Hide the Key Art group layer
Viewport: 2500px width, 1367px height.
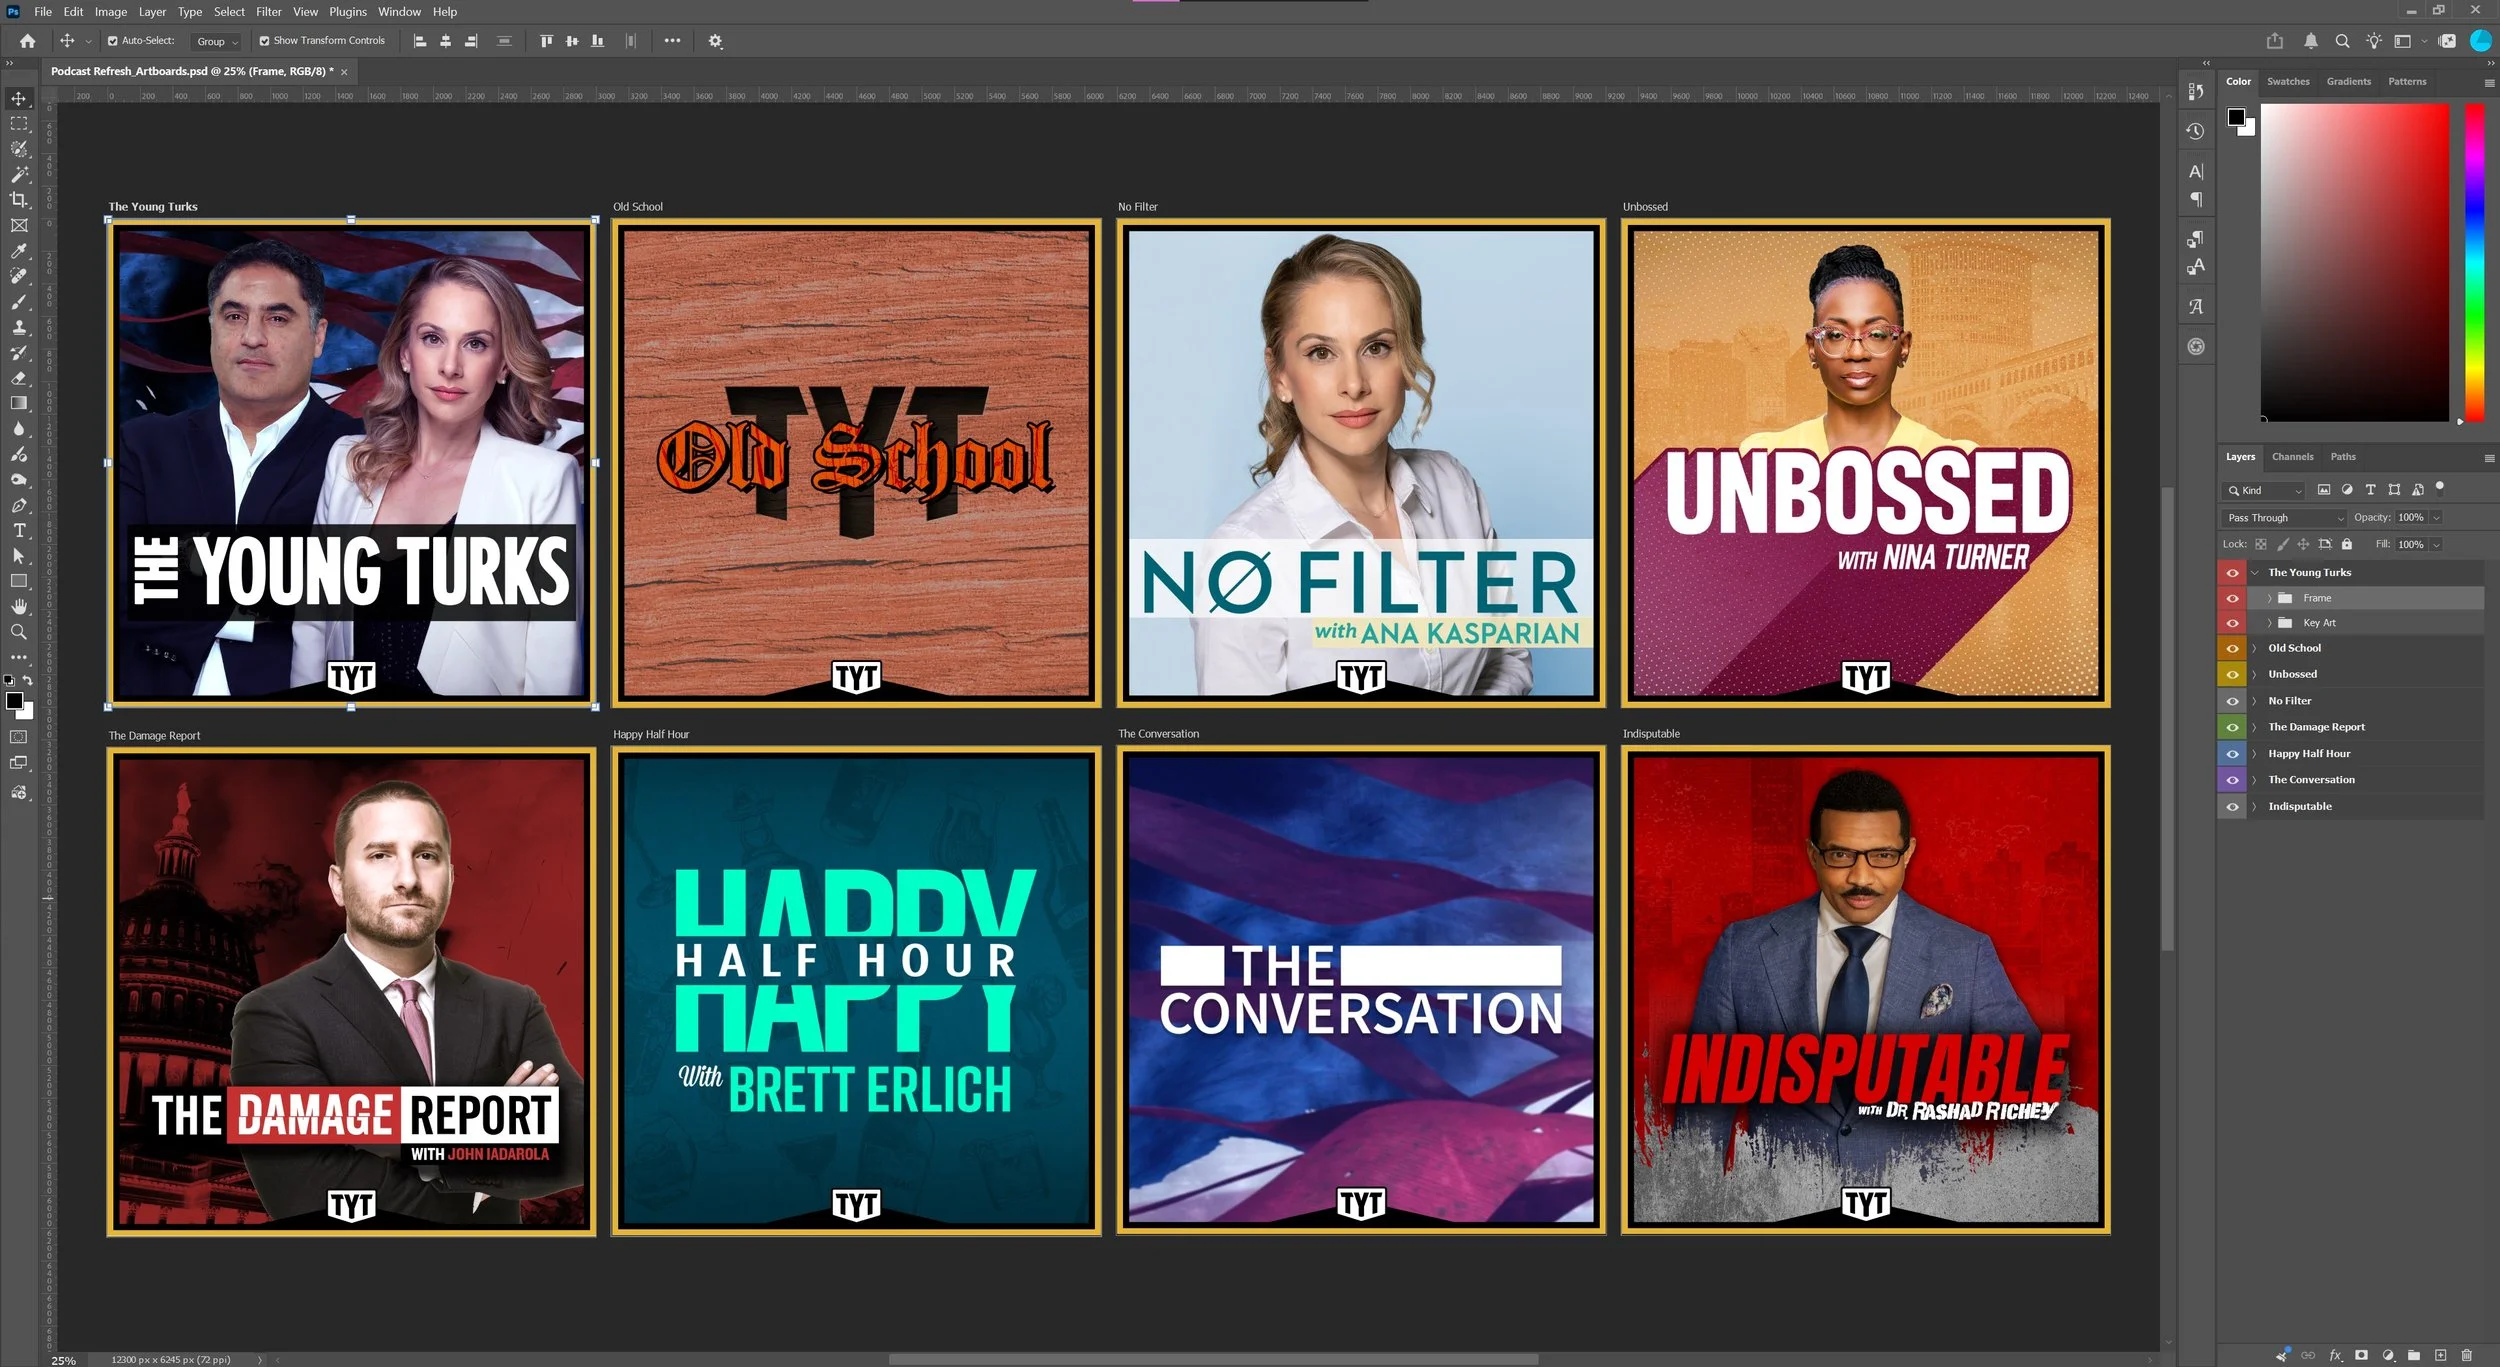point(2232,623)
